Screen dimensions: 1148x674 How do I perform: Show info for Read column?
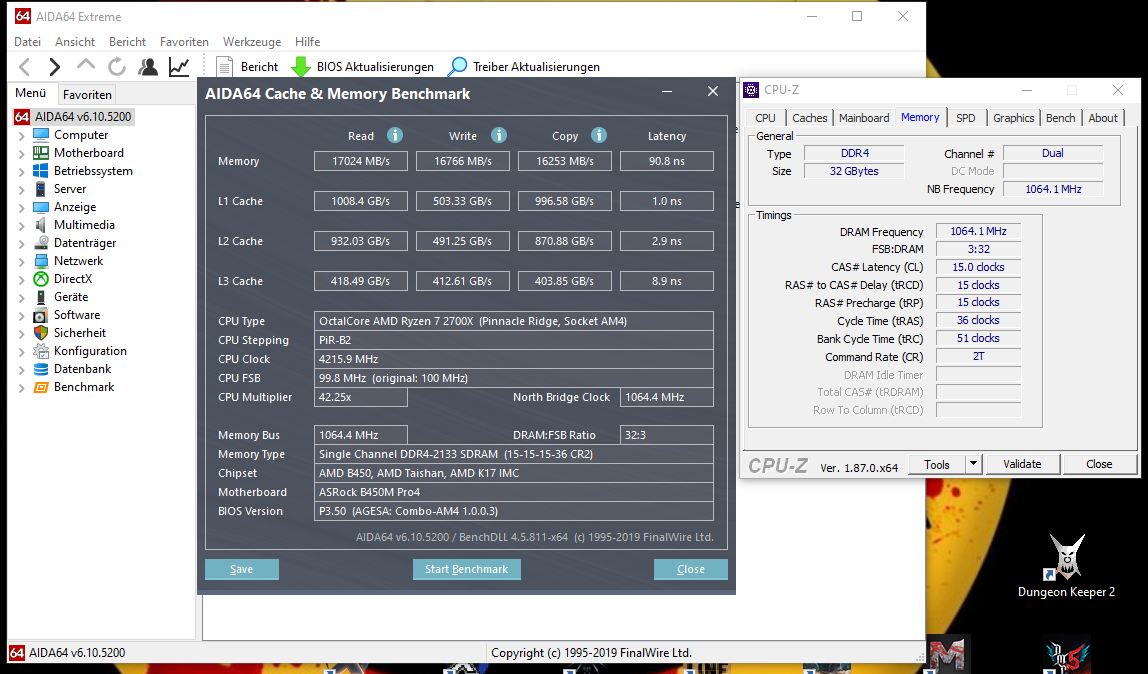click(395, 135)
